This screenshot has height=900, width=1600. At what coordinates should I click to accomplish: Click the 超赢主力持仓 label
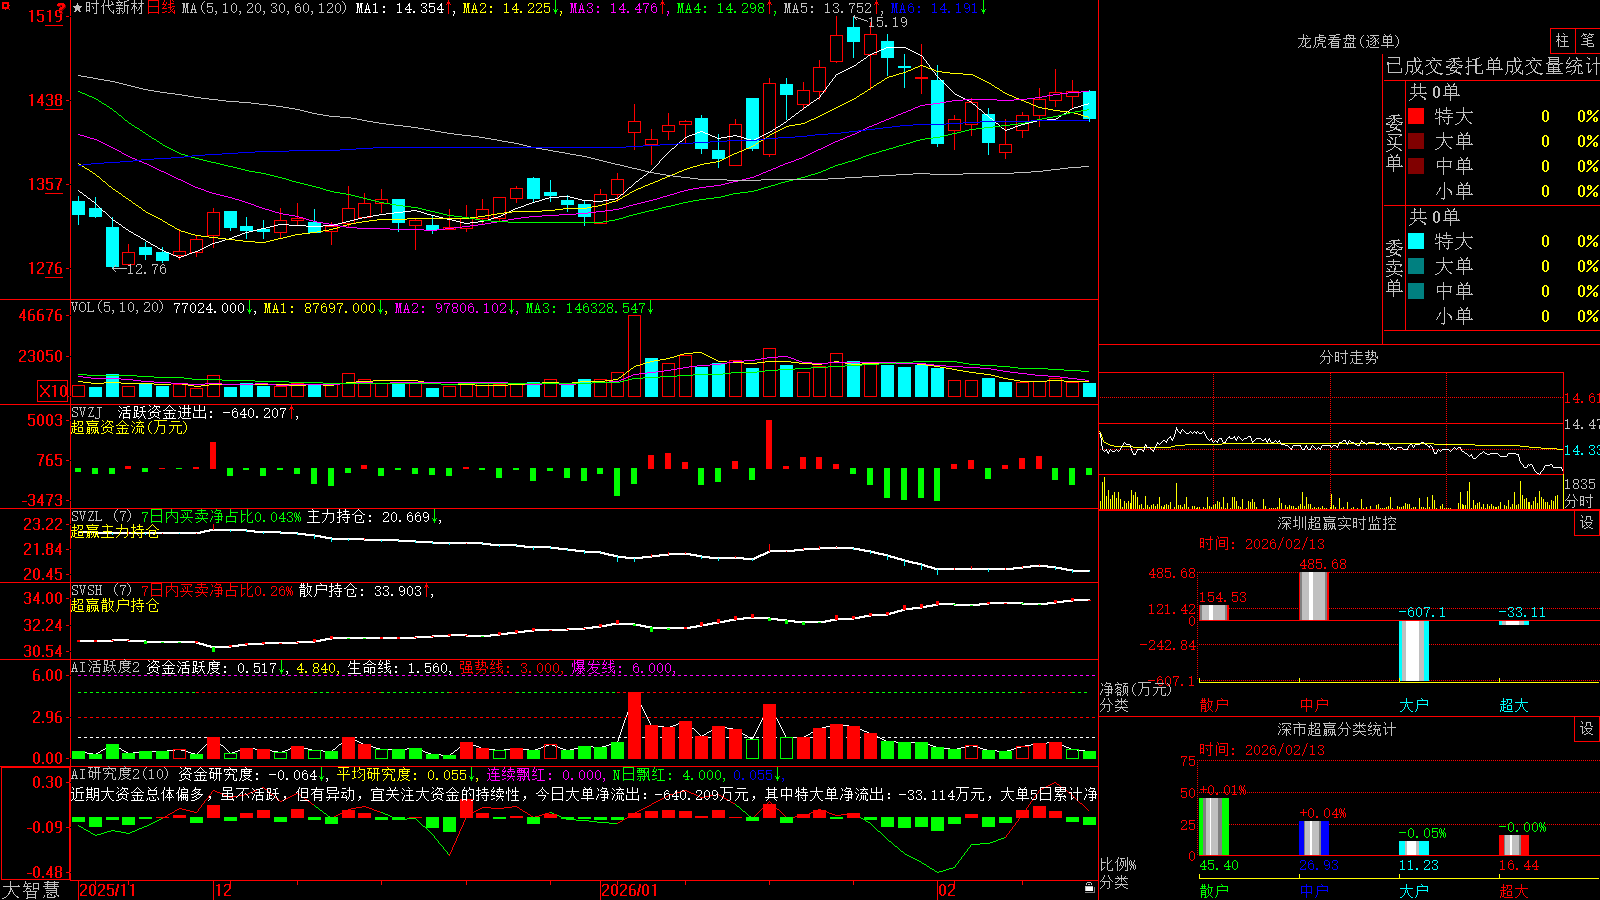(115, 531)
